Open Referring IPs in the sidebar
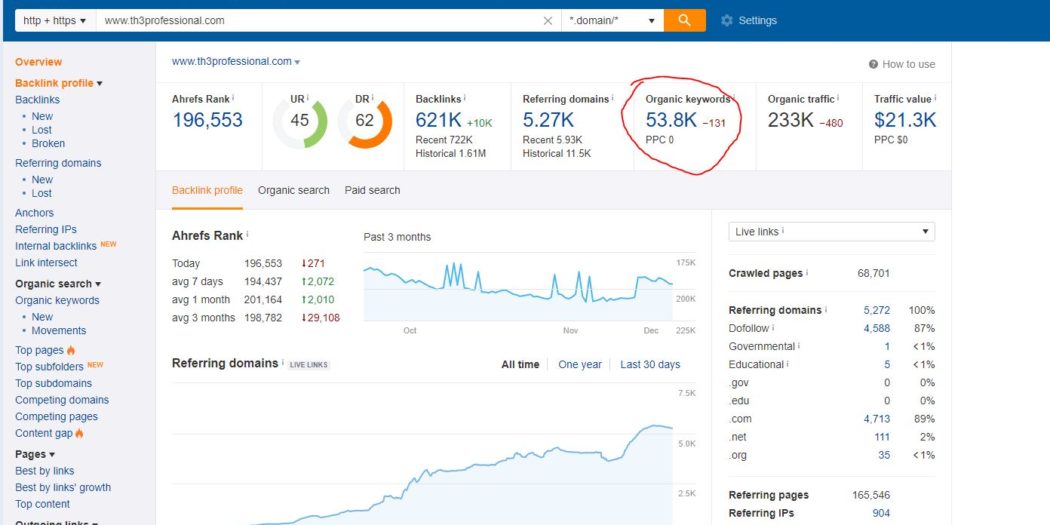The image size is (1050, 525). [46, 230]
